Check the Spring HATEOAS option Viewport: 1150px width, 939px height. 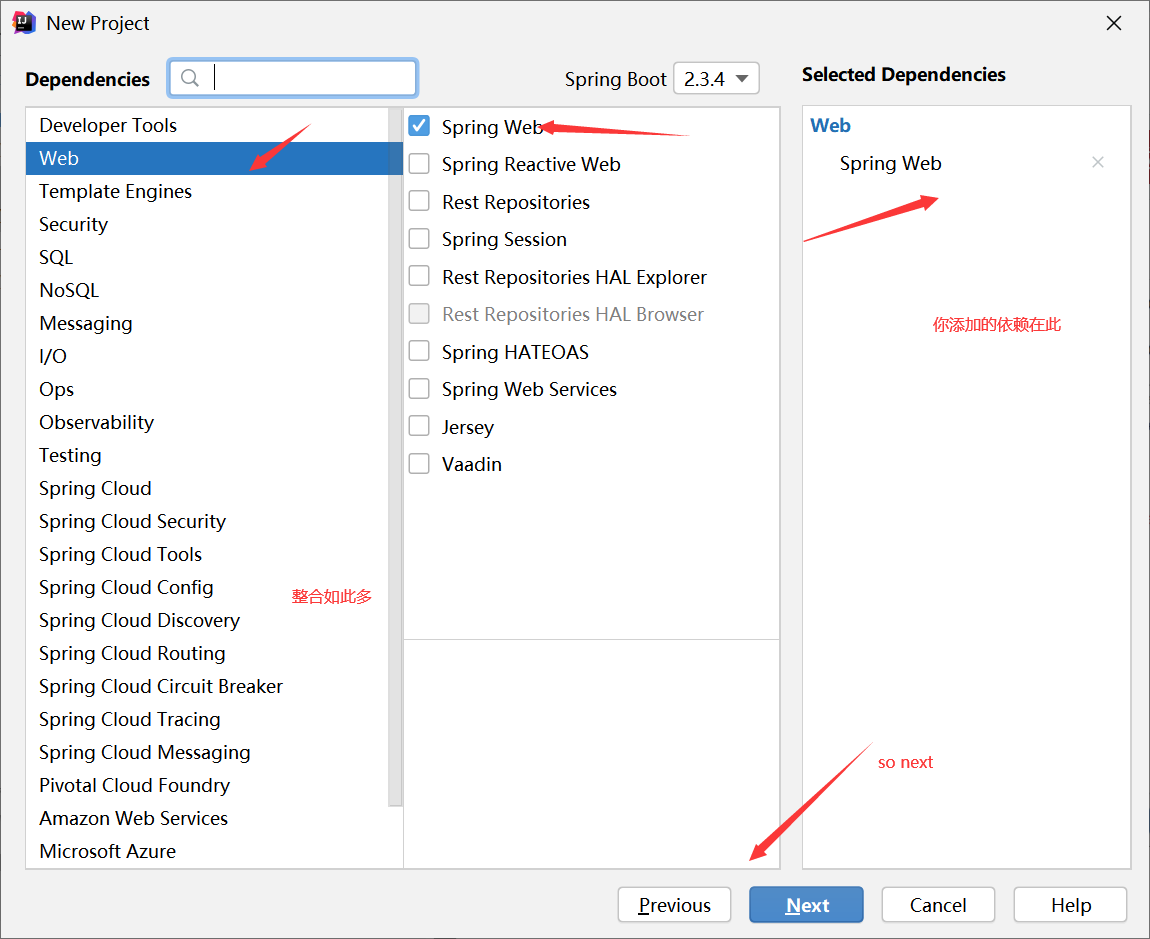pyautogui.click(x=419, y=351)
